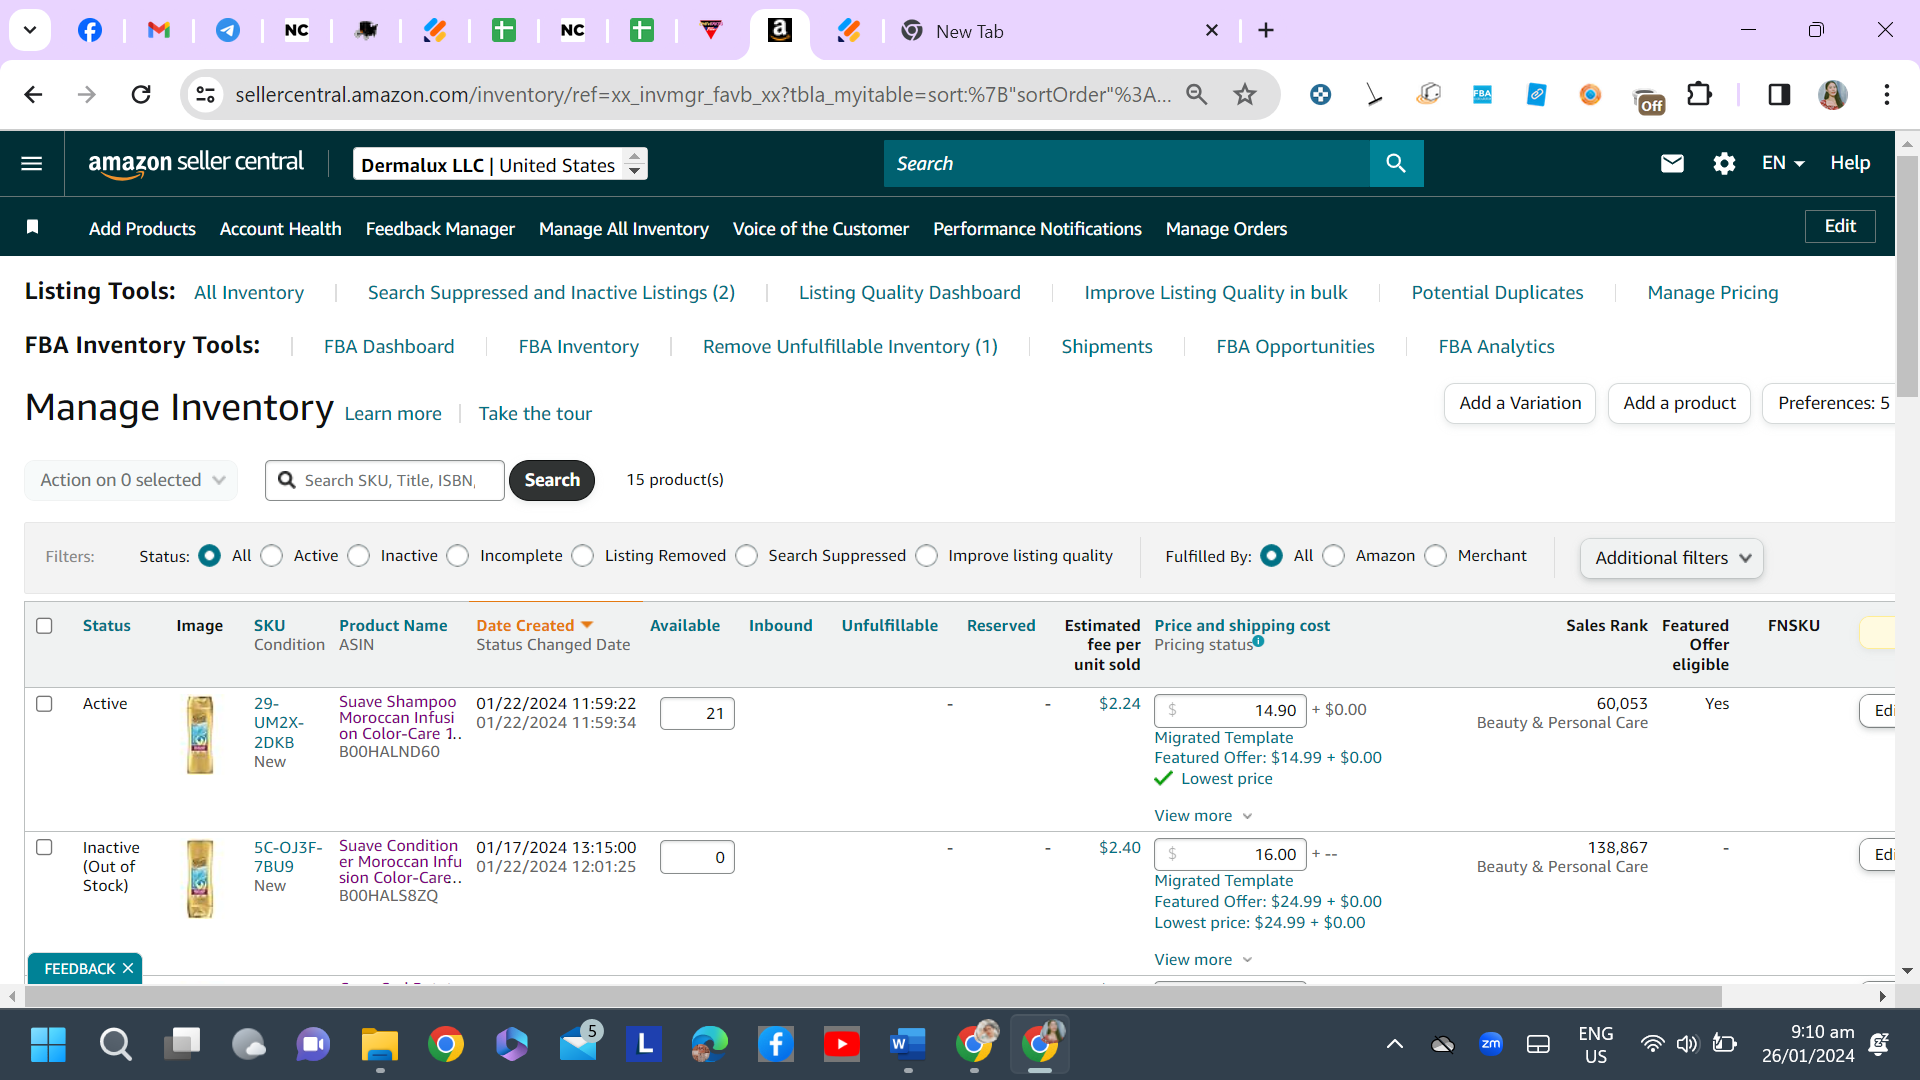Image resolution: width=1920 pixels, height=1080 pixels.
Task: Open File Explorer from the taskbar
Action: (x=379, y=1045)
